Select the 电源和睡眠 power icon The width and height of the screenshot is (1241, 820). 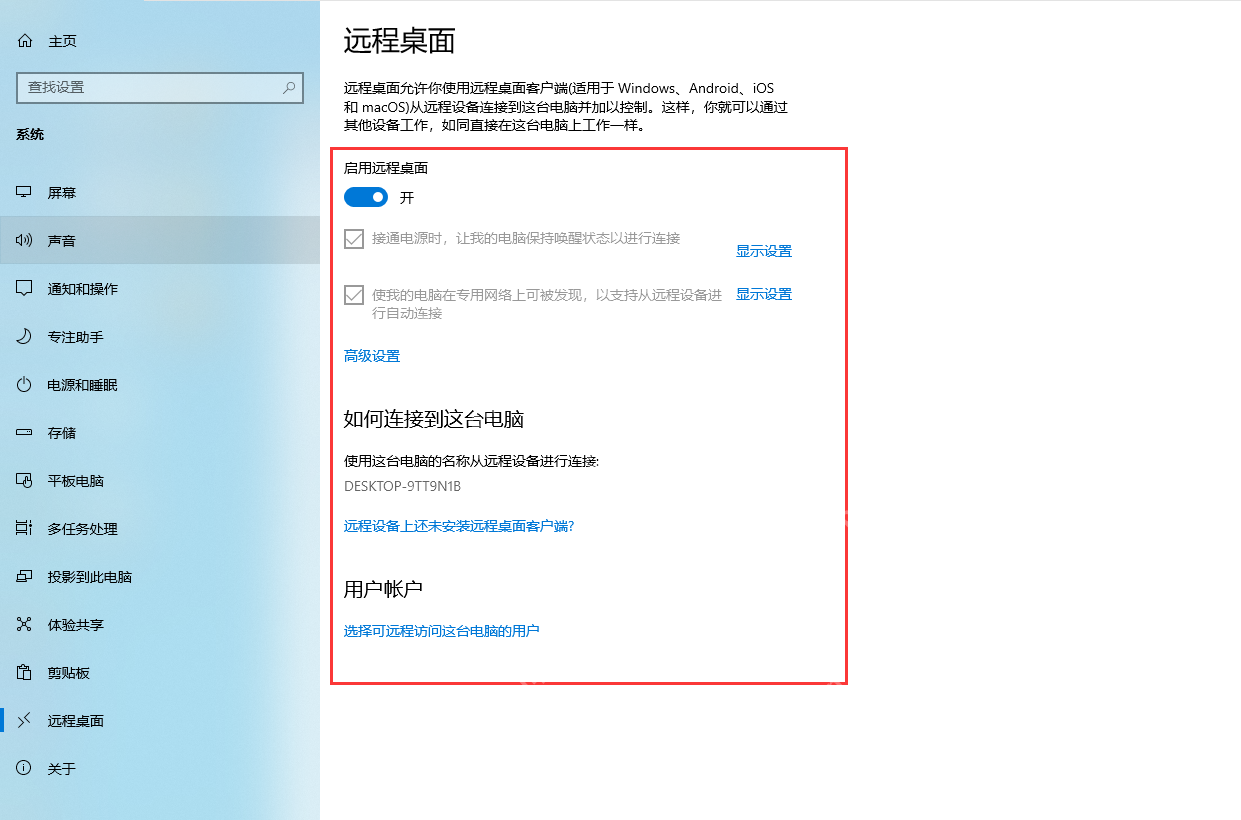(25, 385)
